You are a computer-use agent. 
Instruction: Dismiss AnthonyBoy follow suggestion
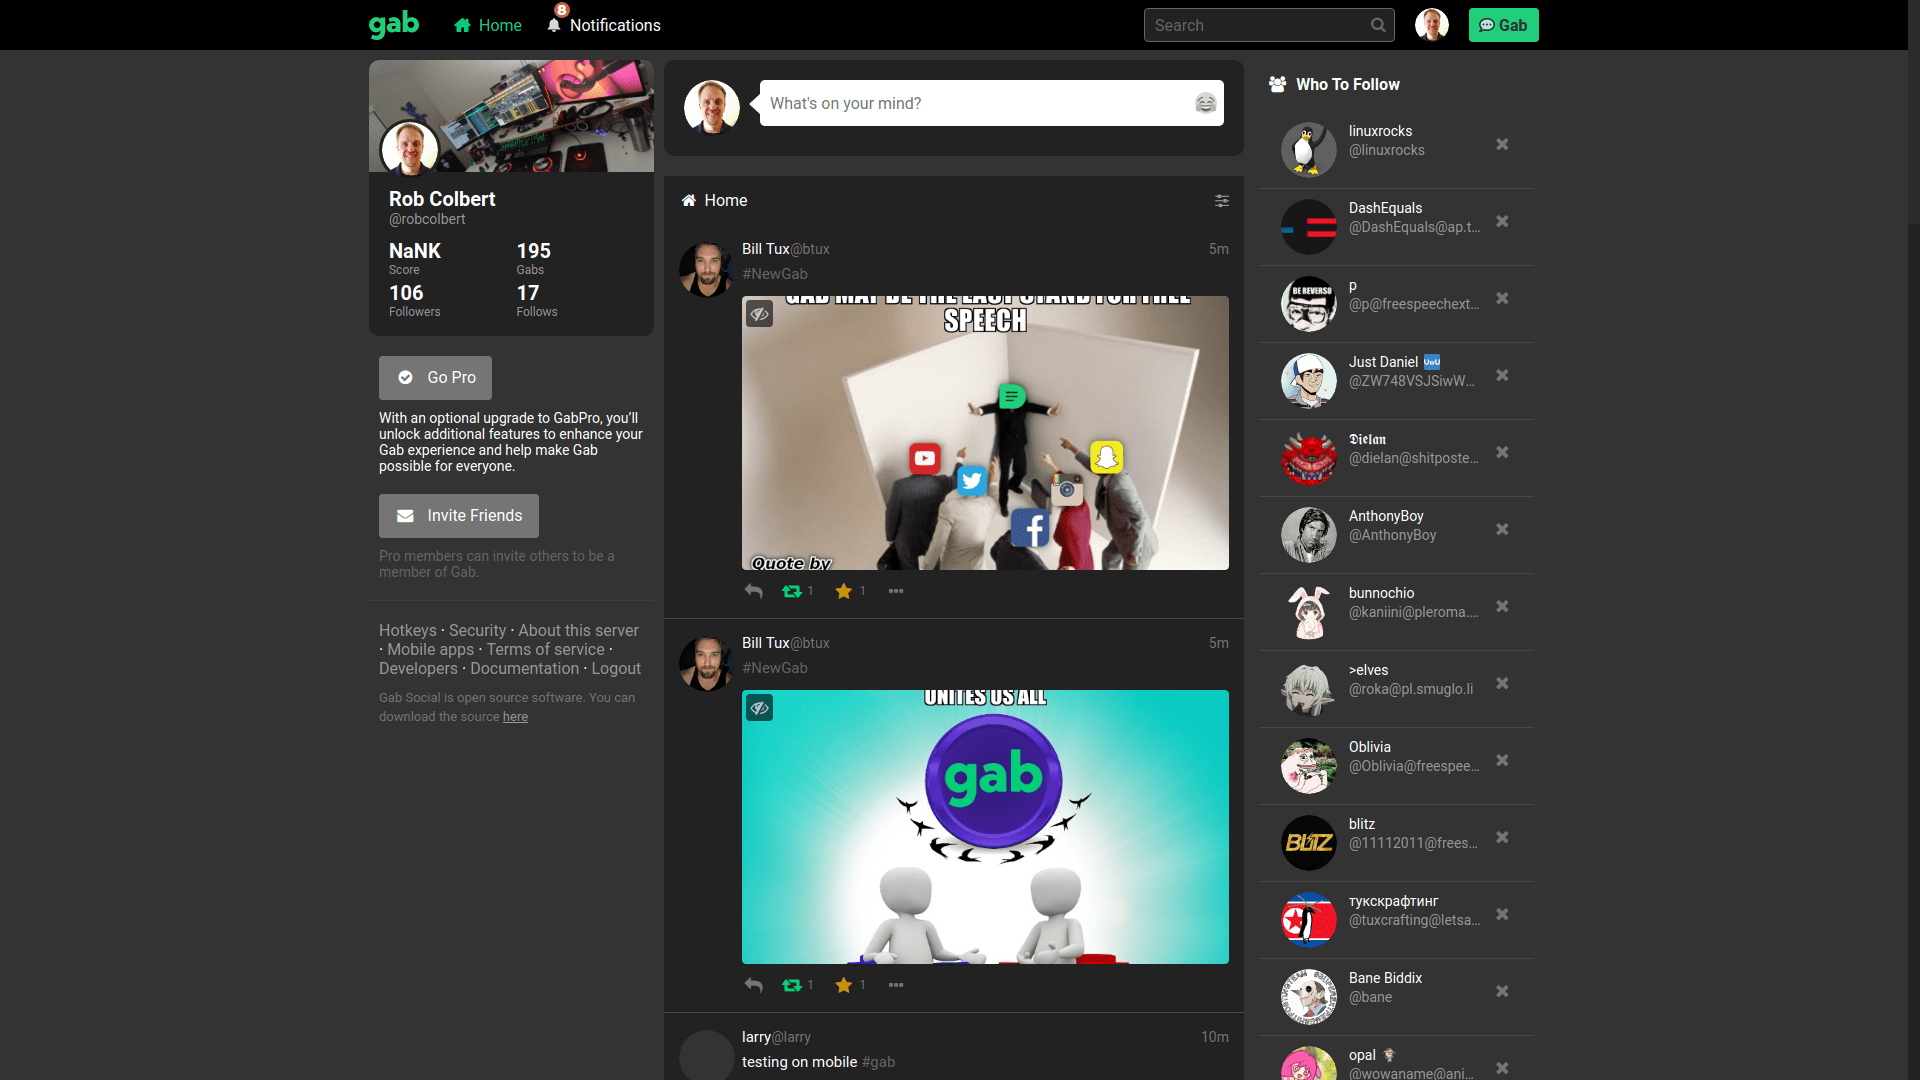1502,529
